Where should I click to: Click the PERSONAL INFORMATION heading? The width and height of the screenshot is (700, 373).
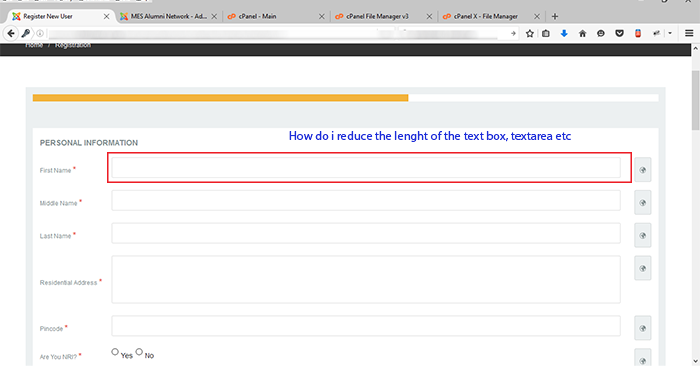coord(89,143)
